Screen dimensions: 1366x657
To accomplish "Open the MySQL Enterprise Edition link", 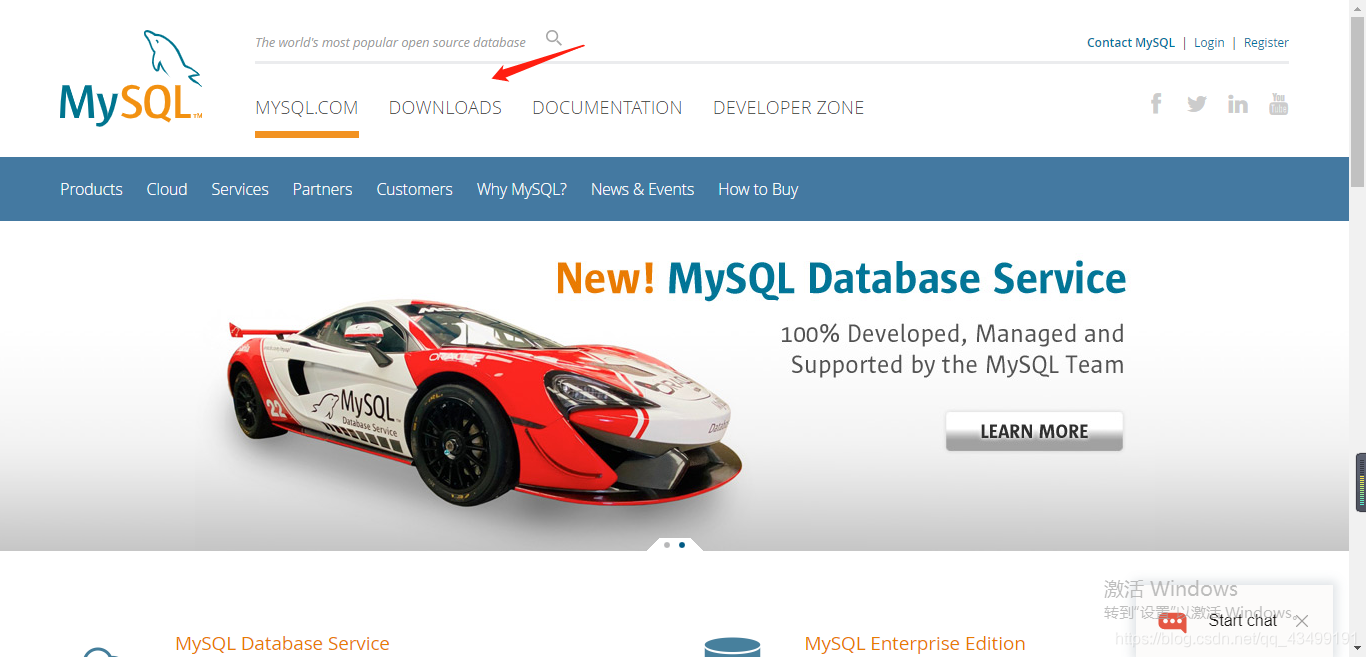I will pos(915,643).
